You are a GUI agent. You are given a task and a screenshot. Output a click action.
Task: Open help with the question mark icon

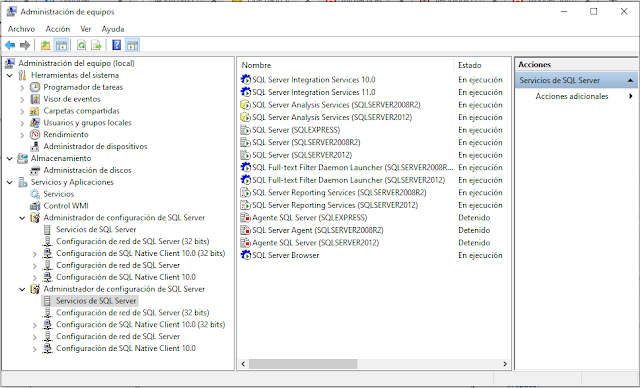click(117, 45)
